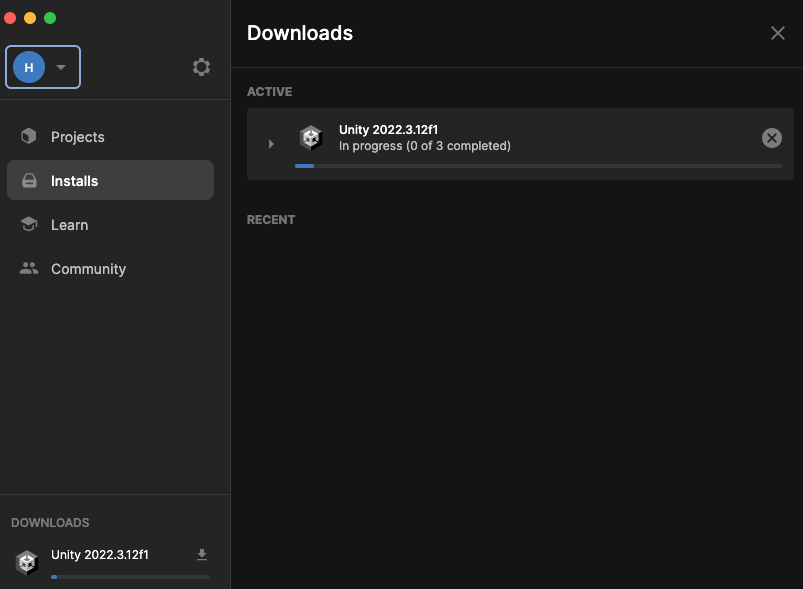Select the Unity 2022.3.12f1 sidebar download label

(100, 555)
